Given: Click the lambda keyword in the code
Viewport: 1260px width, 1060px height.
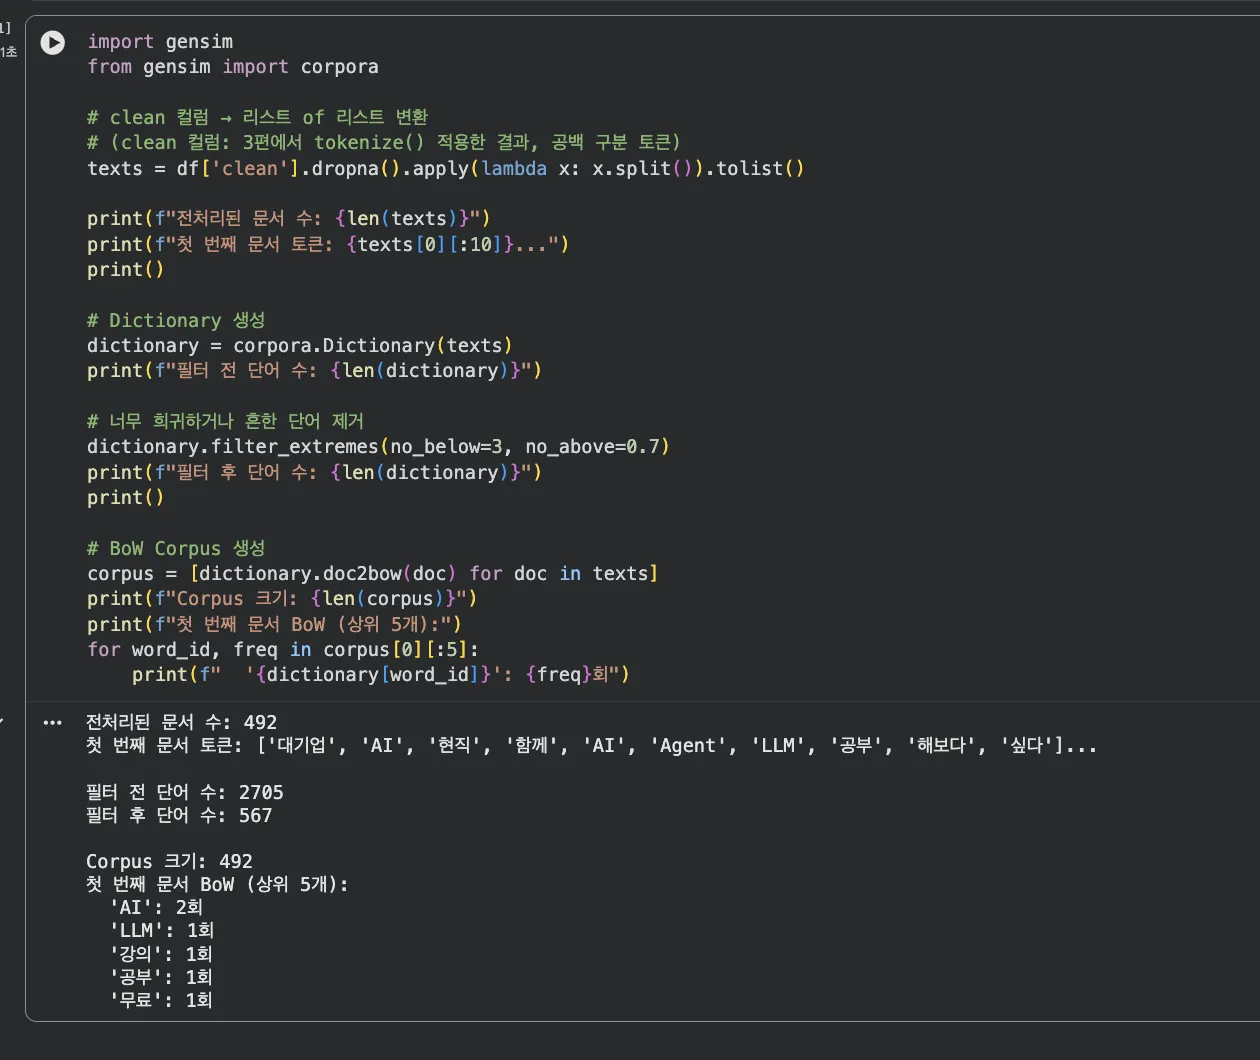Looking at the screenshot, I should [x=514, y=168].
